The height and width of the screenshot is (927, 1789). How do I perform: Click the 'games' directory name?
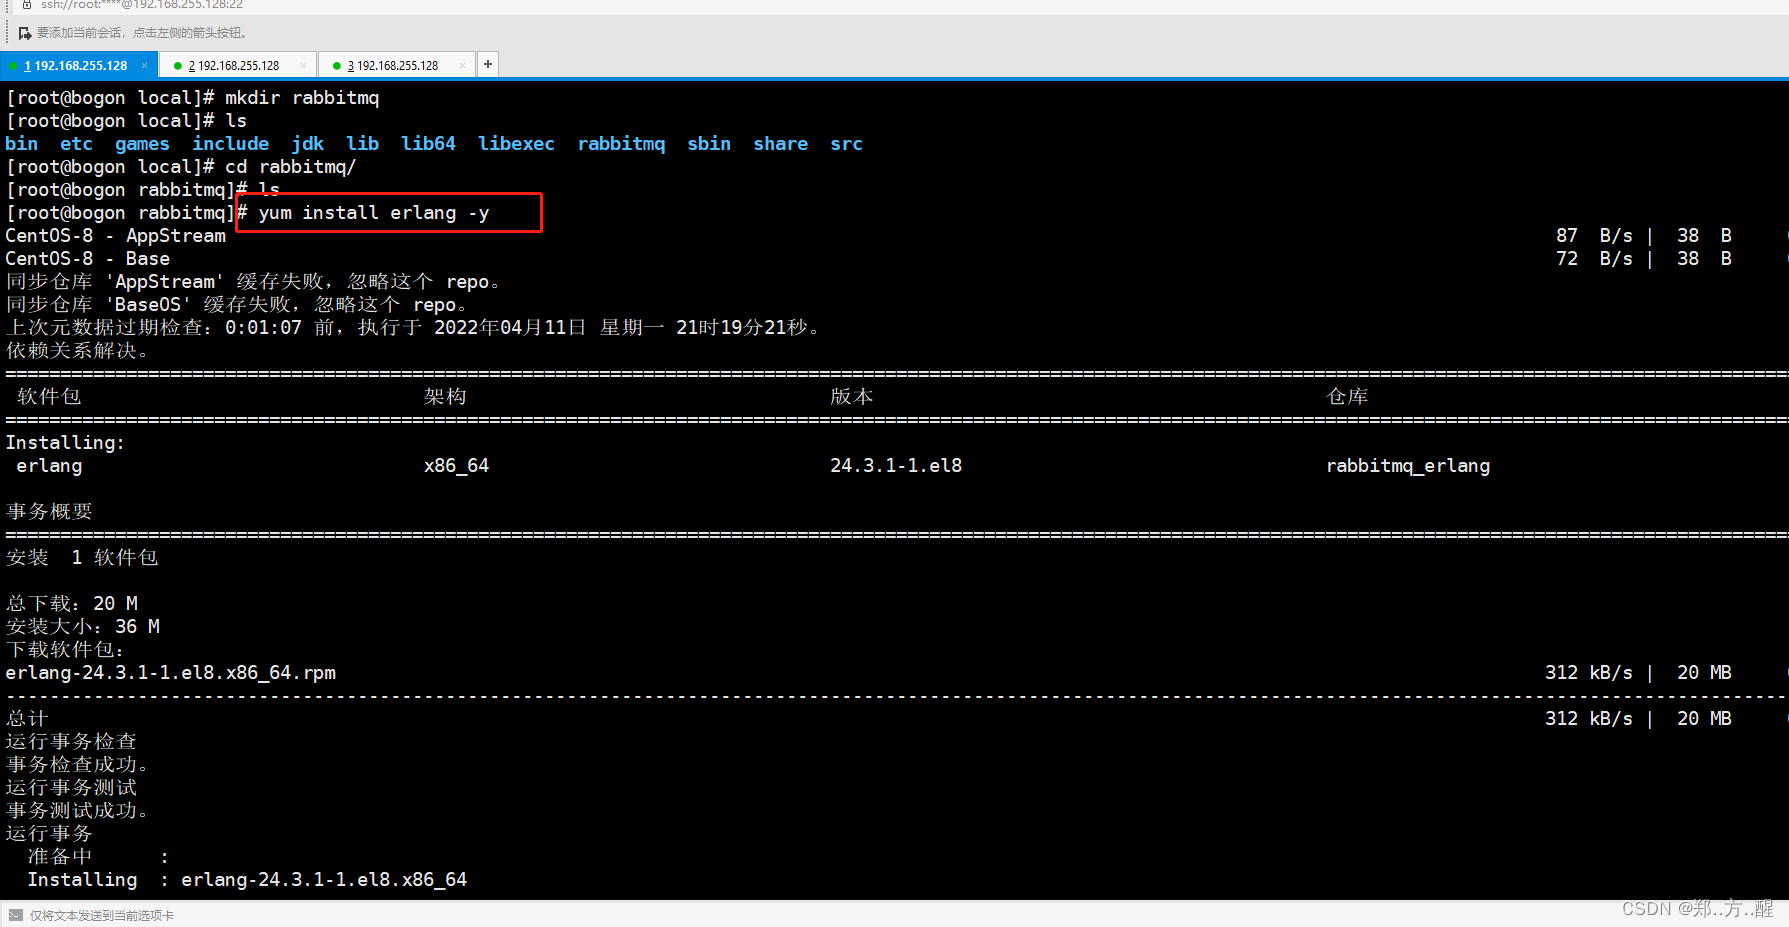[x=142, y=144]
